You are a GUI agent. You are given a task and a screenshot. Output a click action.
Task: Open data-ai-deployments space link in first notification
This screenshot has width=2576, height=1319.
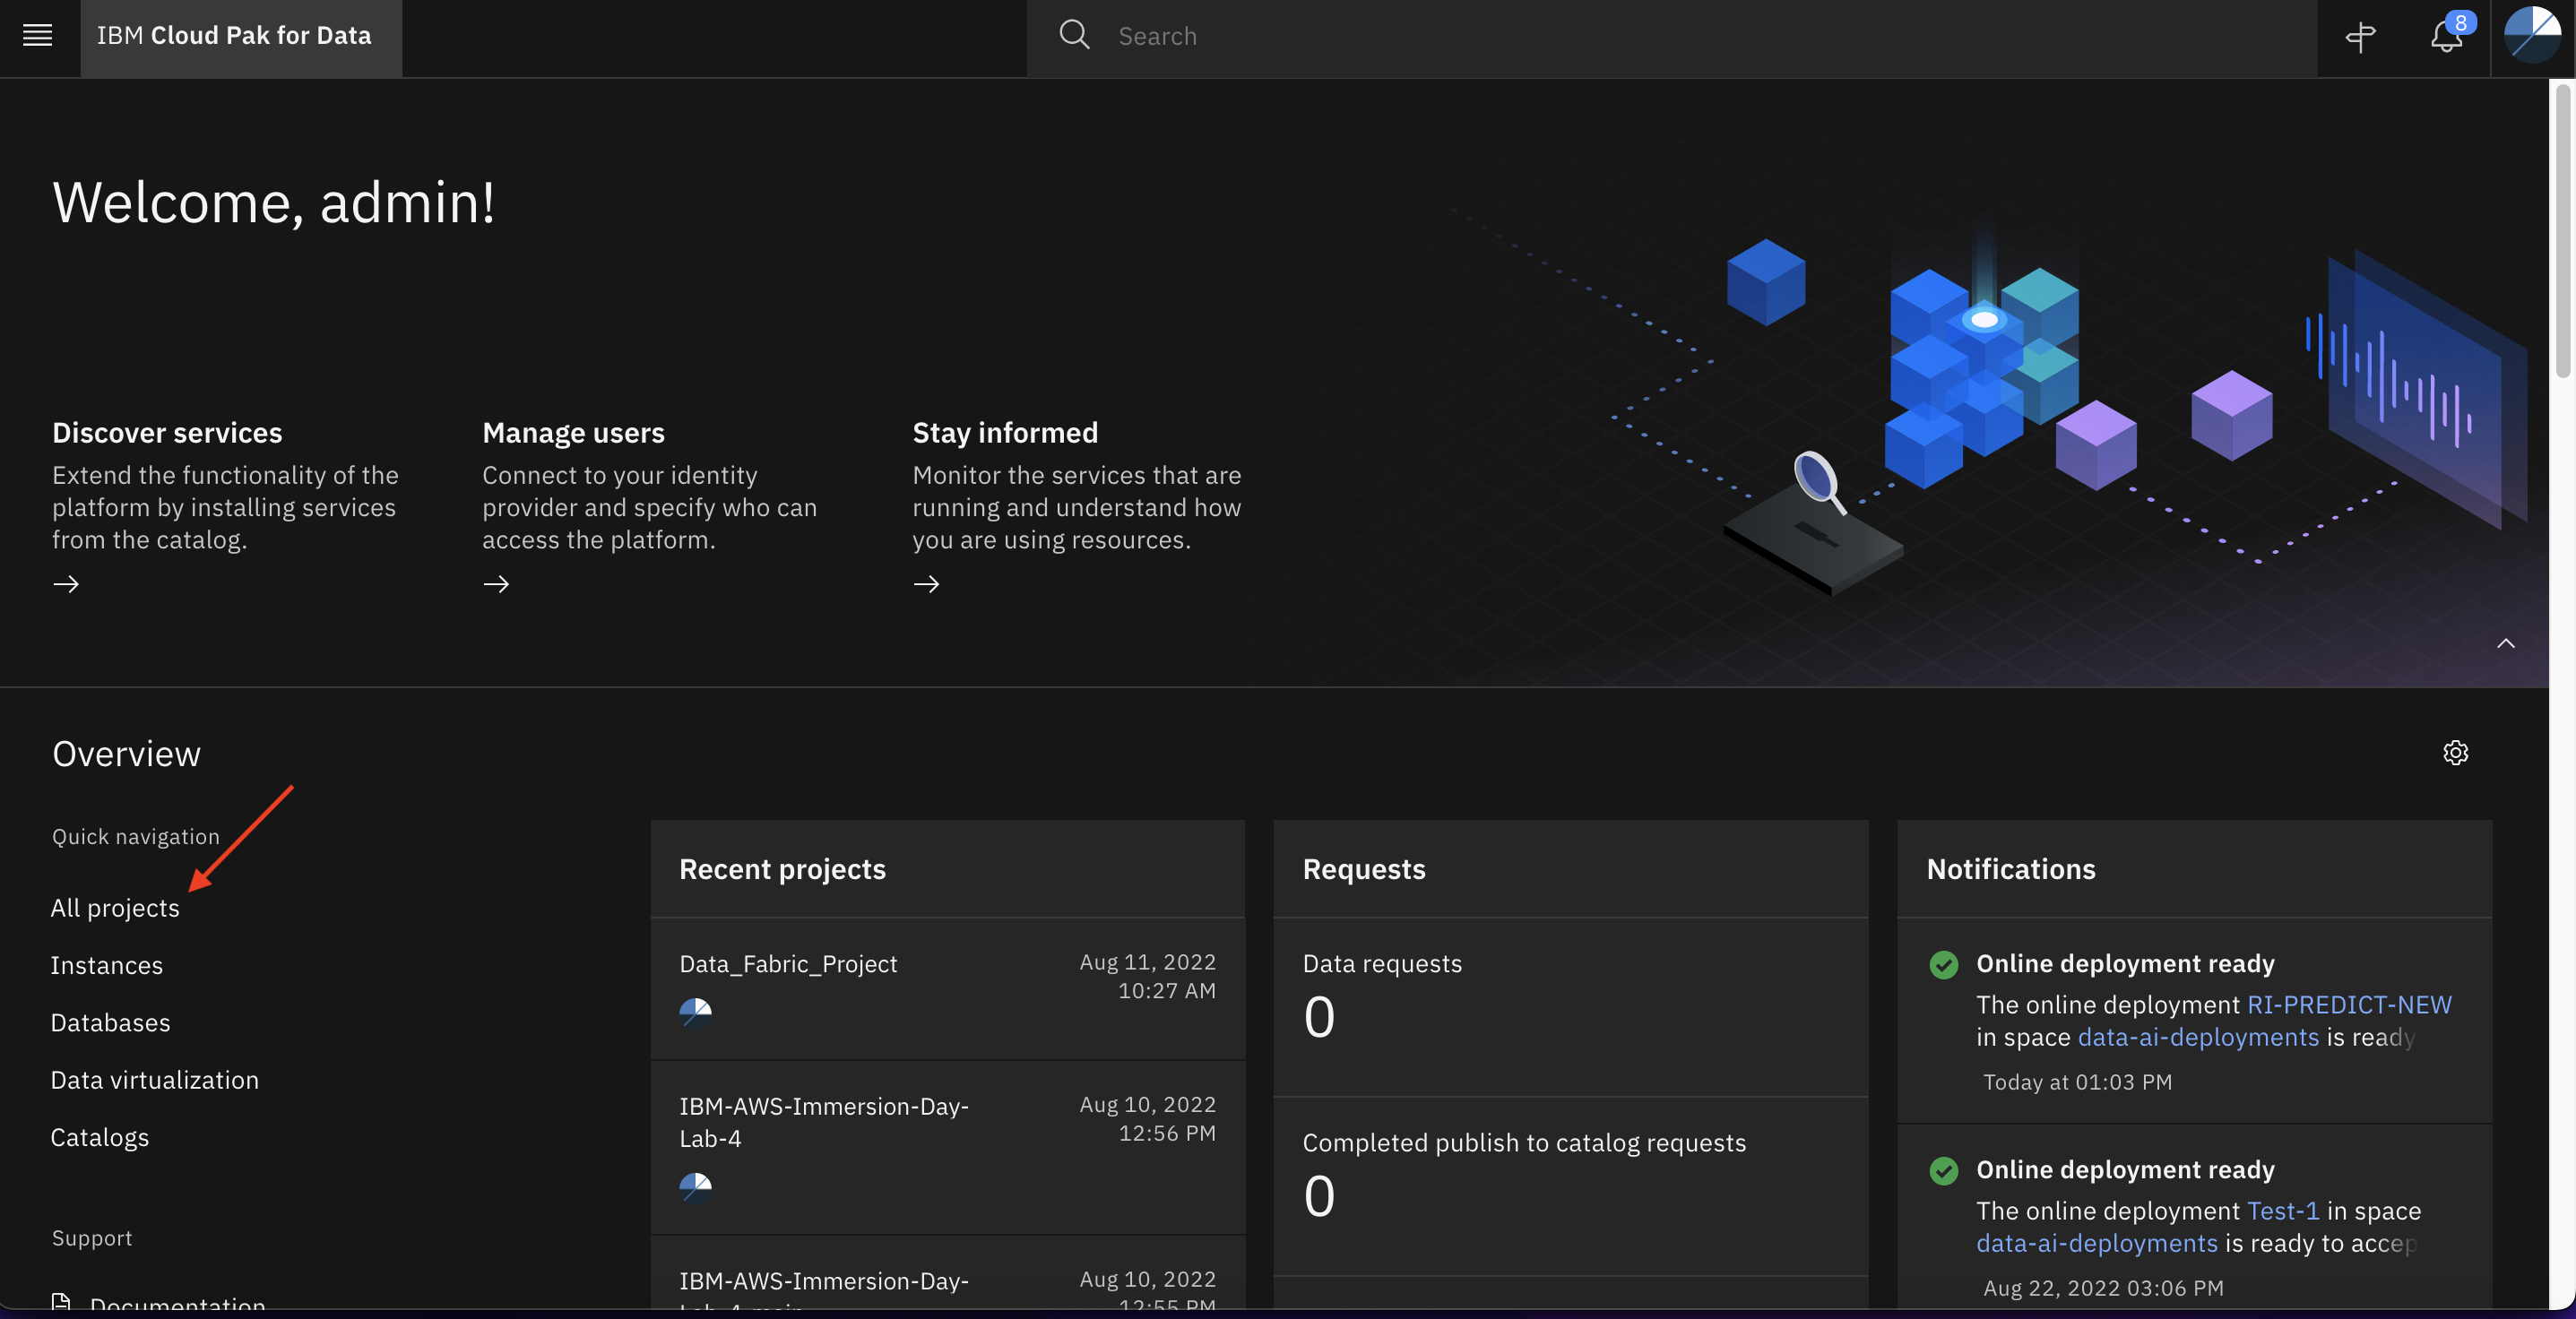[2198, 1037]
